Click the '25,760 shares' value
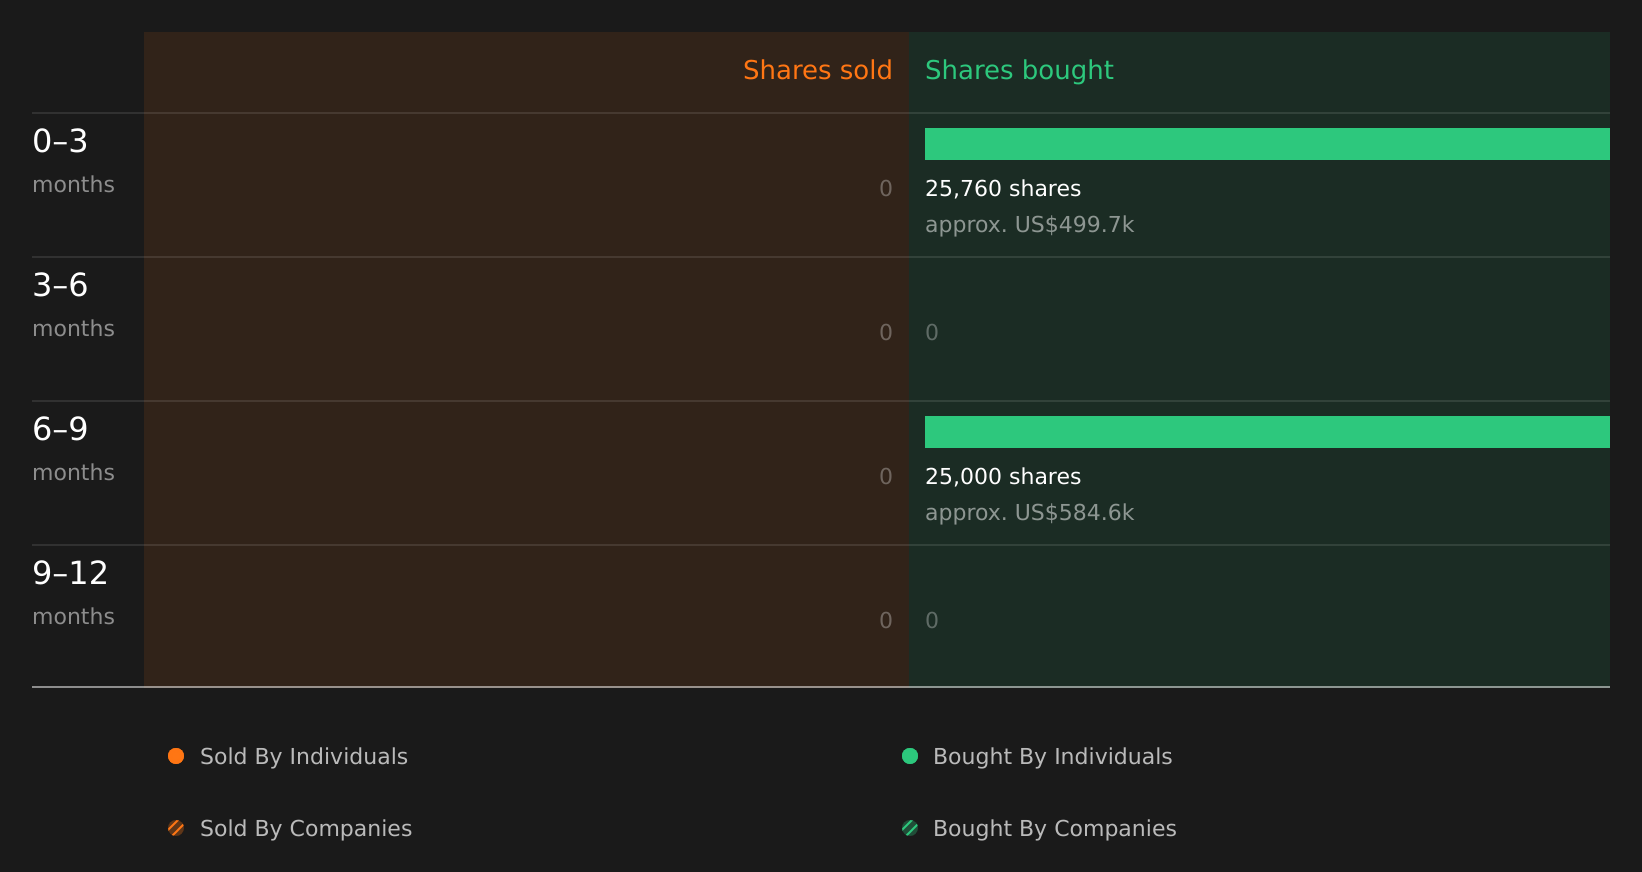1642x872 pixels. coord(1003,189)
